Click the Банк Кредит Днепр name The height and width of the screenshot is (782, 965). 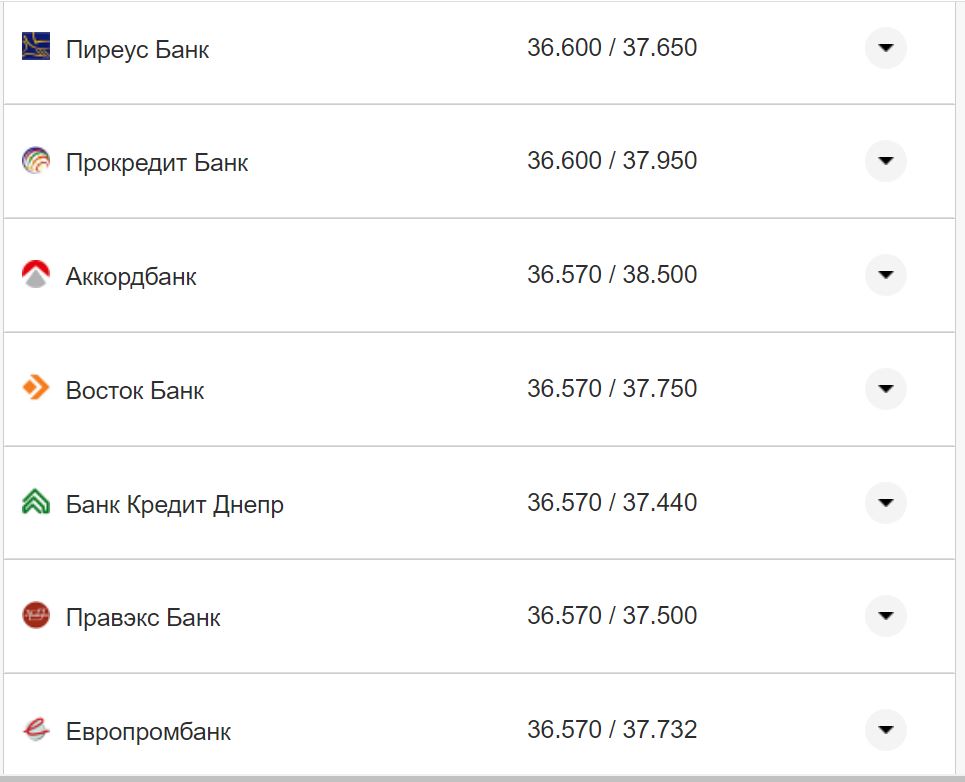(175, 503)
